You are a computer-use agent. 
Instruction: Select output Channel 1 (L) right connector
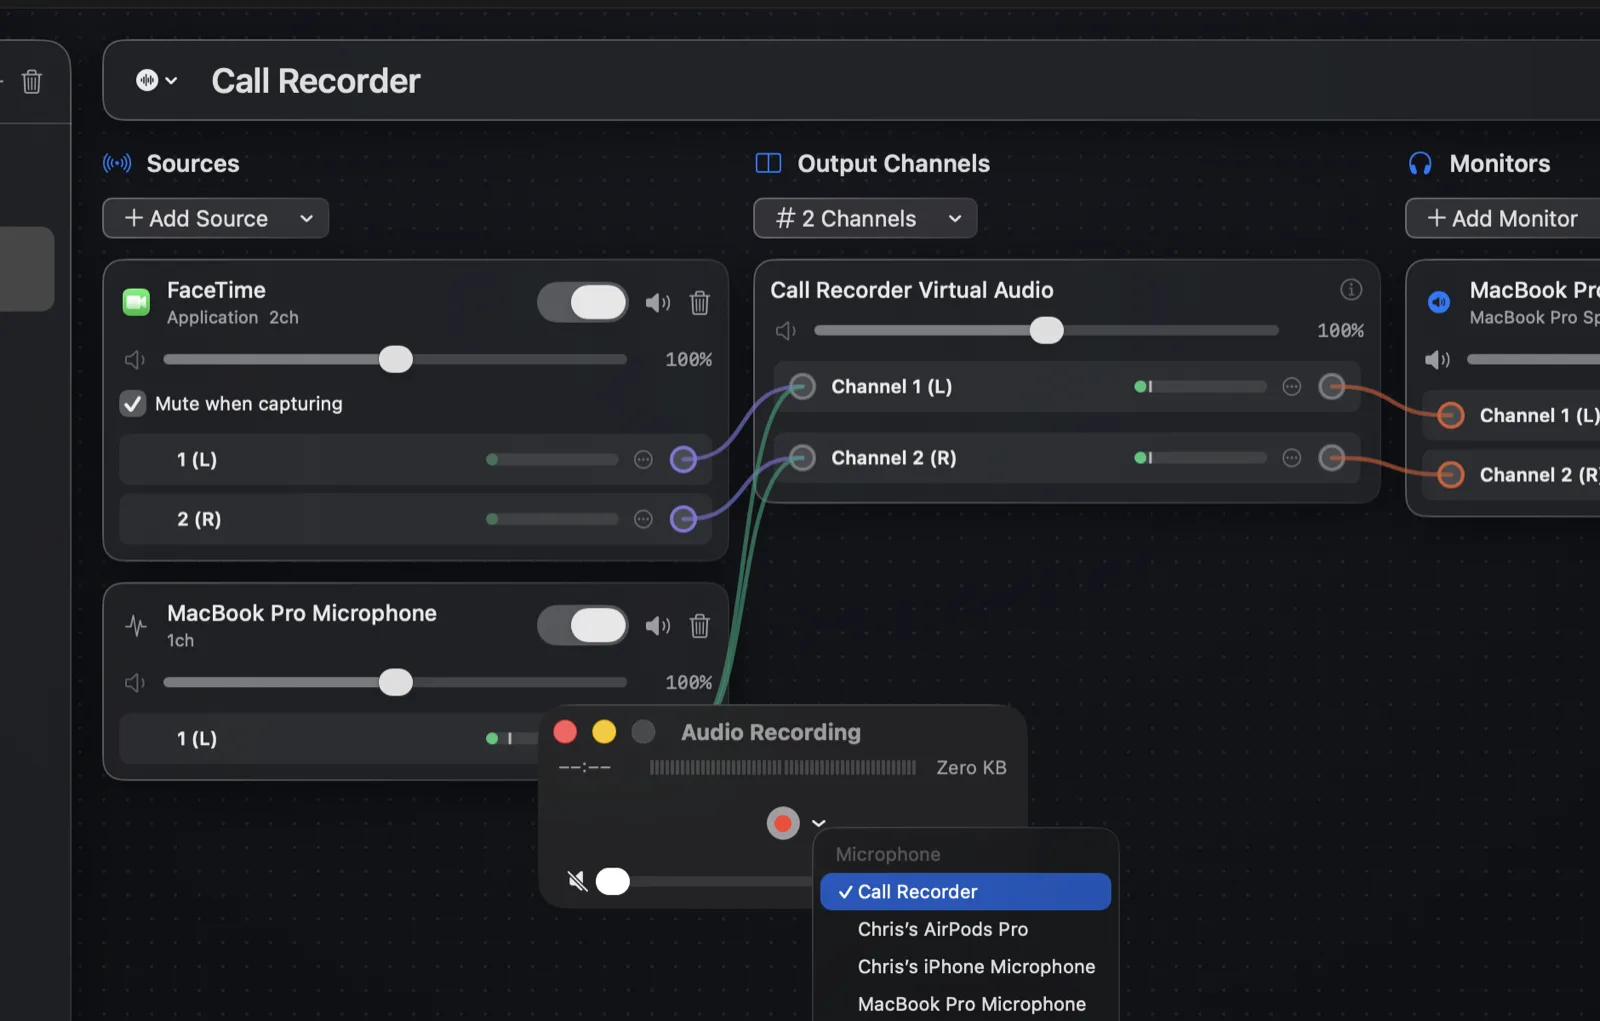(1331, 387)
